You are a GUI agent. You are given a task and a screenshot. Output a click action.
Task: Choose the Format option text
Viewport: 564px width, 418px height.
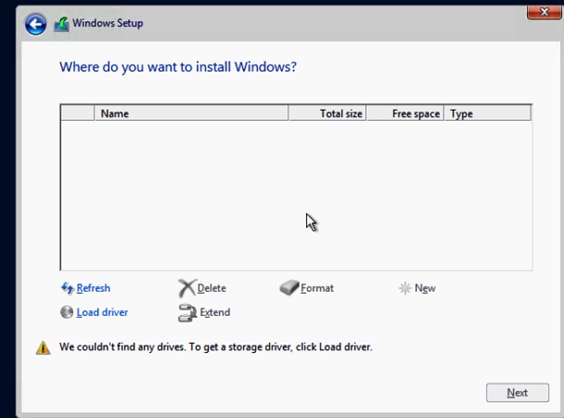click(317, 288)
